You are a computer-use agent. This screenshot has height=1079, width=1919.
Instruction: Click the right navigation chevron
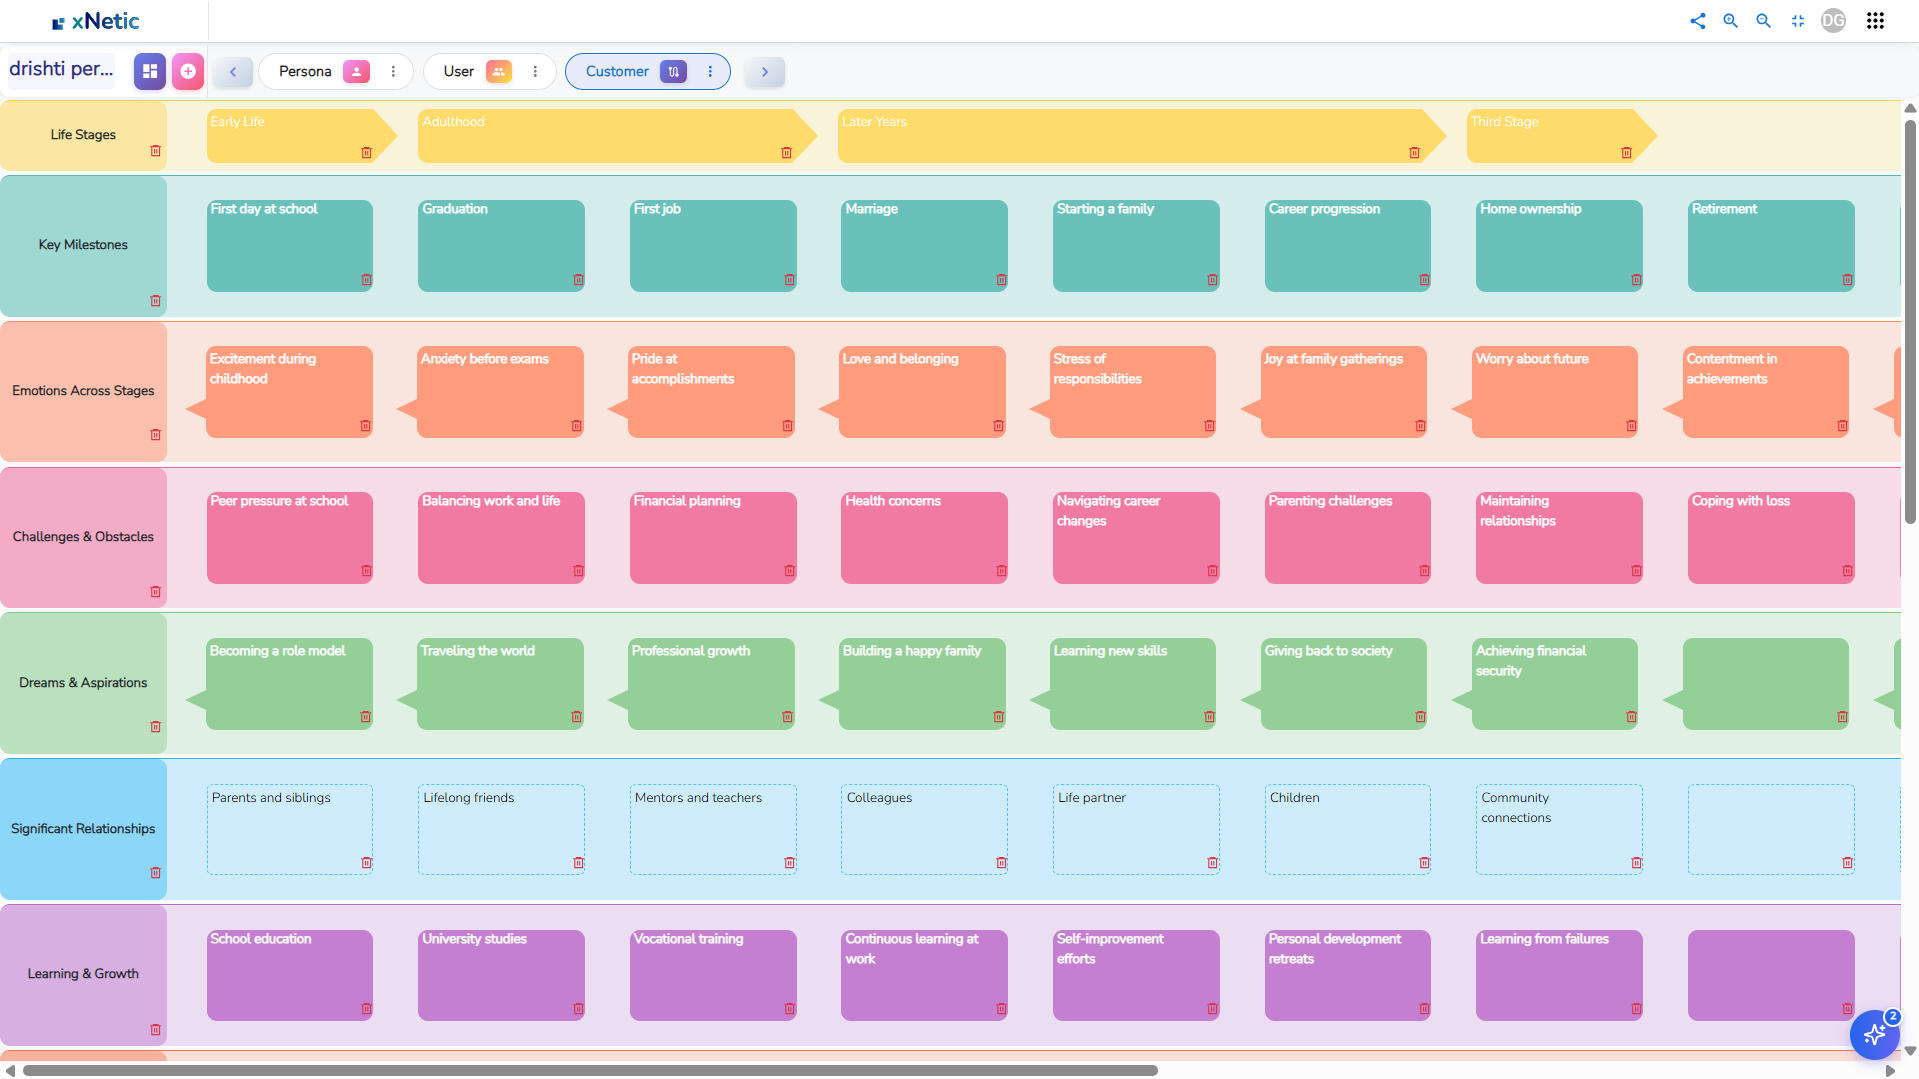click(x=764, y=71)
